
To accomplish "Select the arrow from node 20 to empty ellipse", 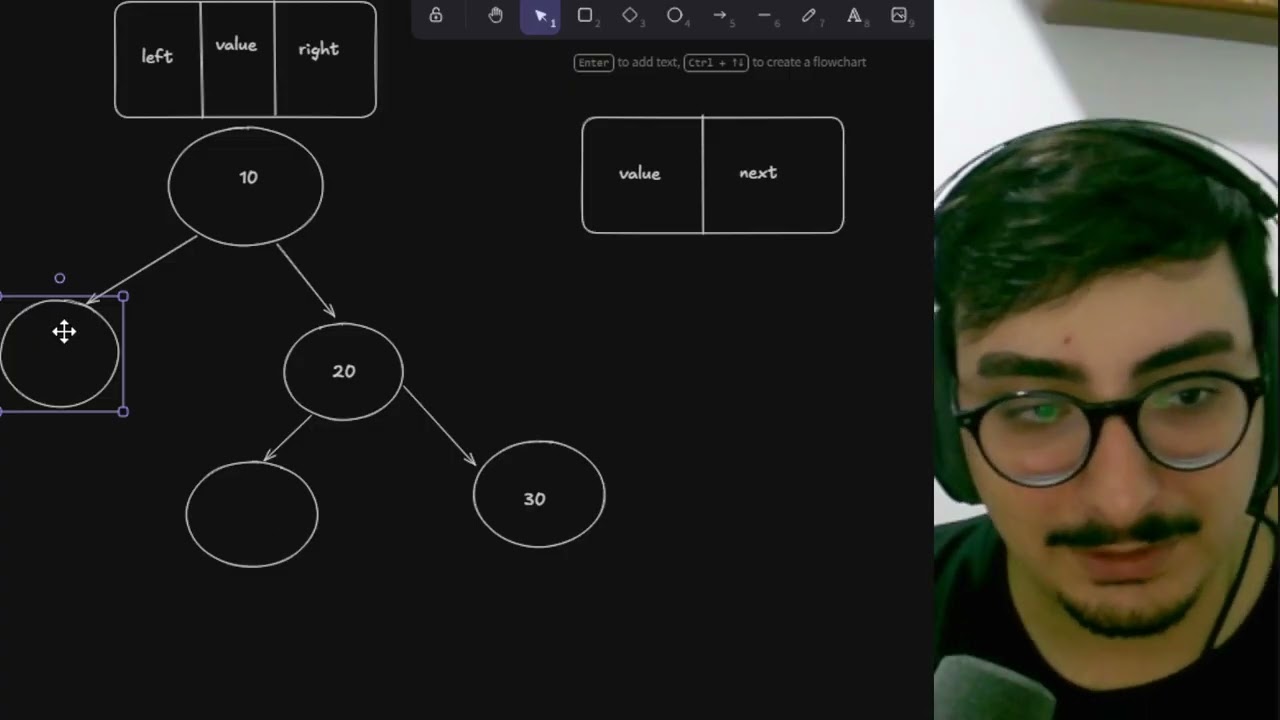I will [288, 439].
